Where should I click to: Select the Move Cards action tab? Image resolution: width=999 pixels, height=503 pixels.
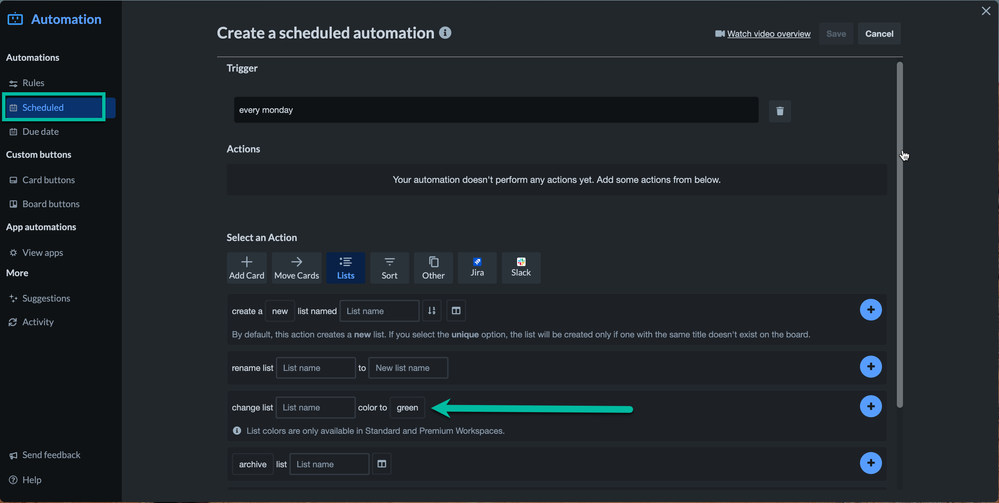(x=296, y=268)
